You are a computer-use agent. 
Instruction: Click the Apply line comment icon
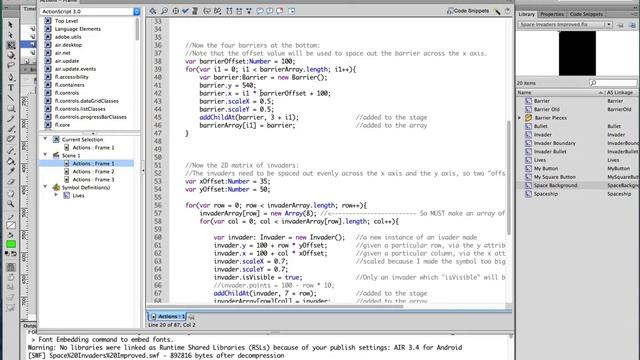click(269, 11)
